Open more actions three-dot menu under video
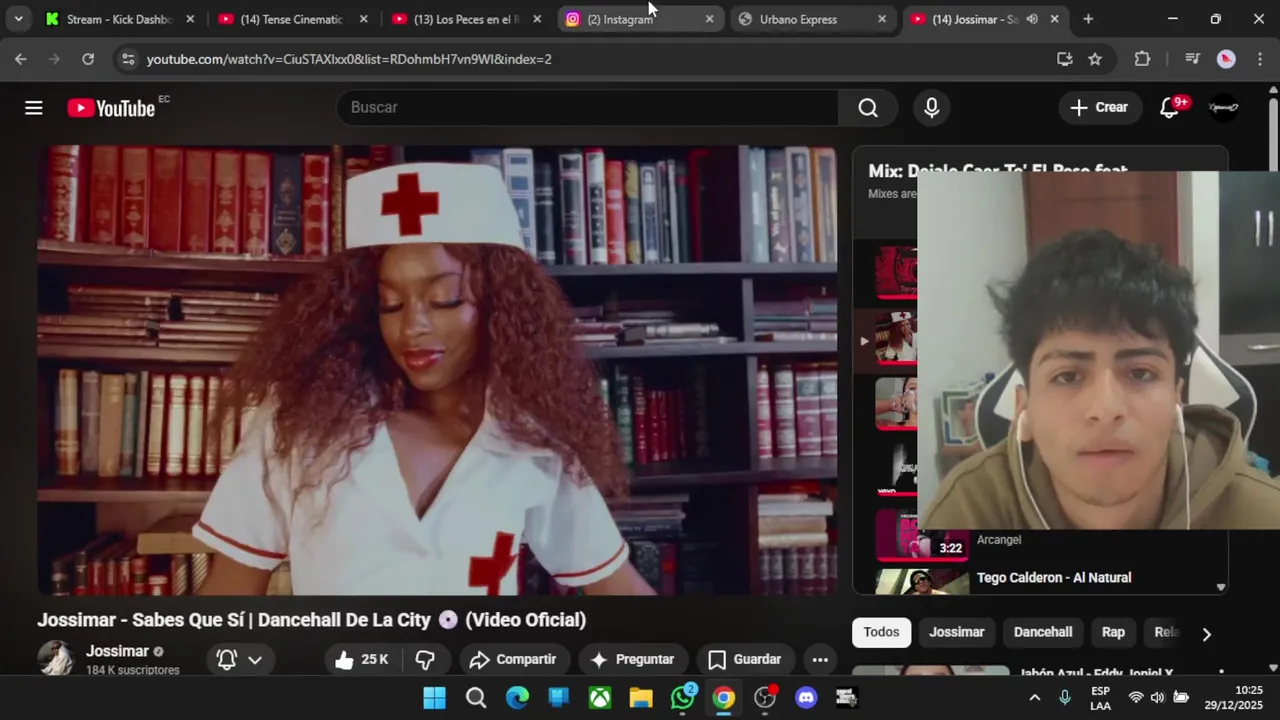Image resolution: width=1280 pixels, height=720 pixels. 820,659
